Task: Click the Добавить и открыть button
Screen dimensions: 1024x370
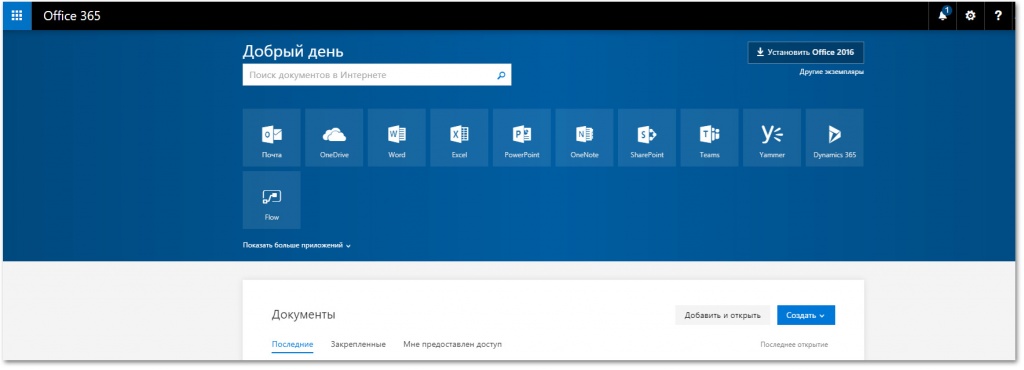Action: 722,315
